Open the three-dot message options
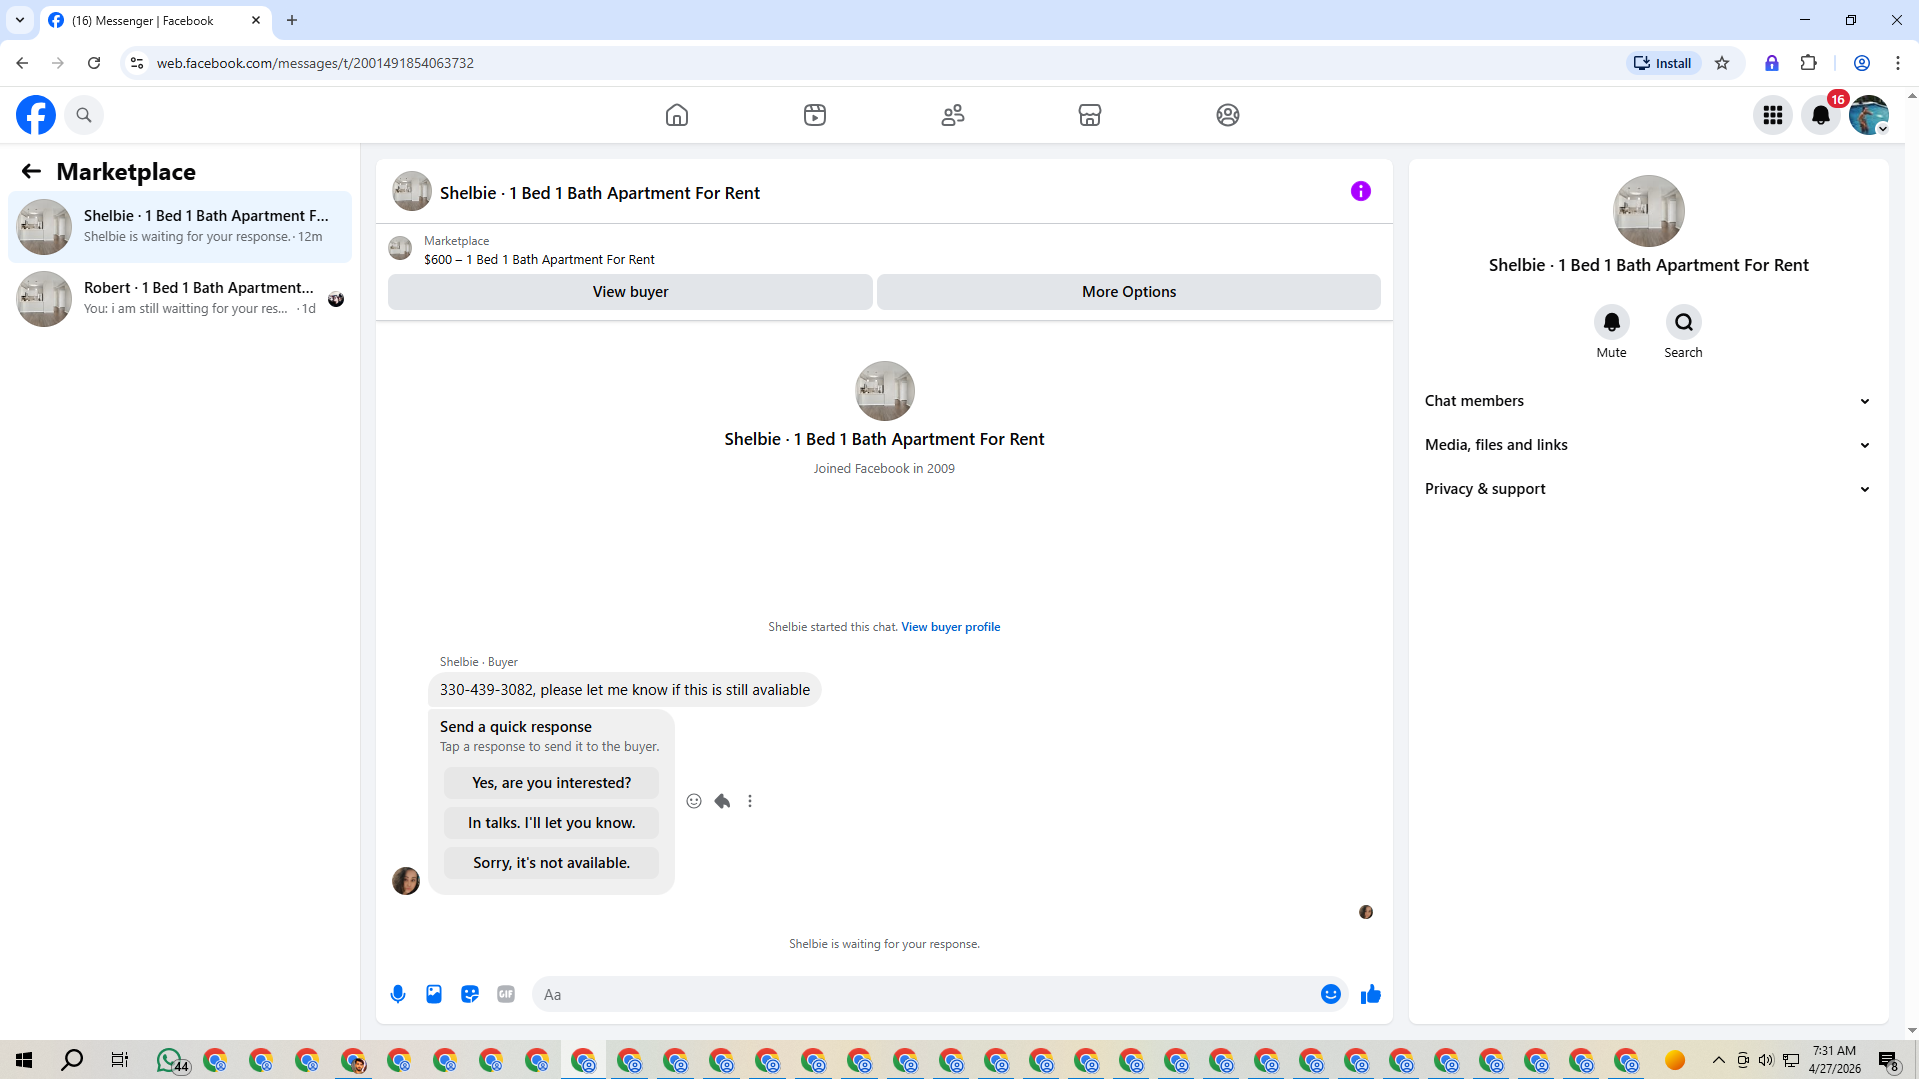 [750, 801]
